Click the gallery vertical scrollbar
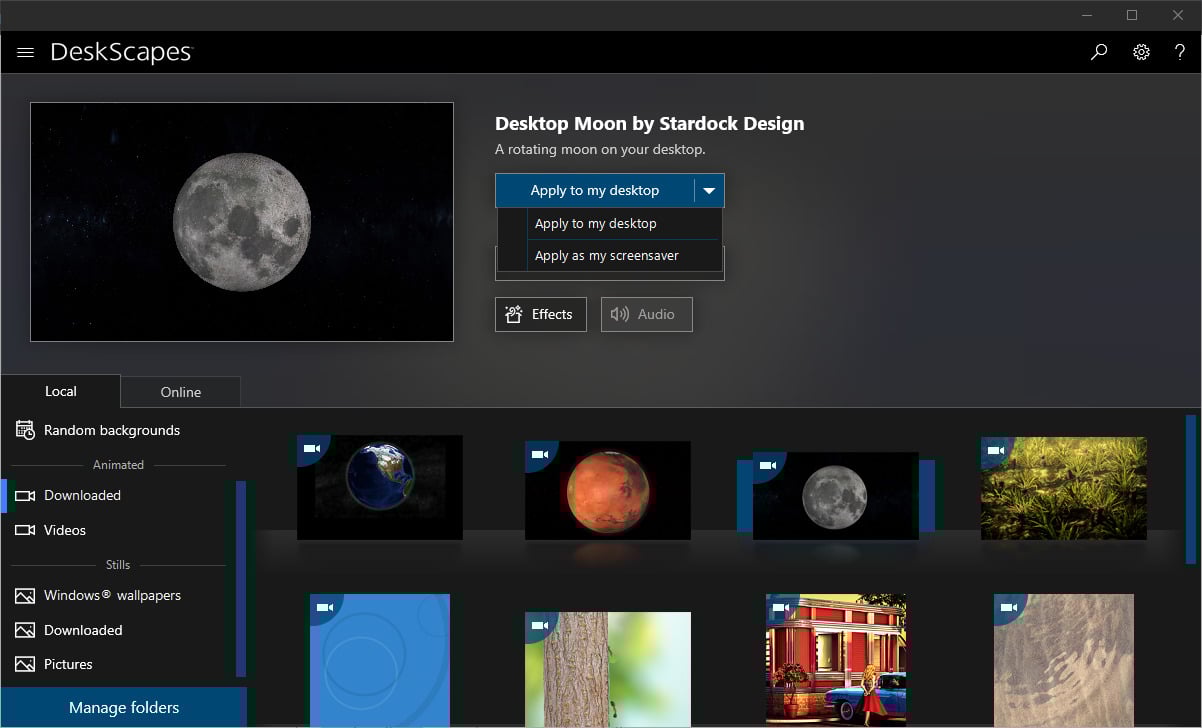The width and height of the screenshot is (1202, 728). tap(1190, 490)
